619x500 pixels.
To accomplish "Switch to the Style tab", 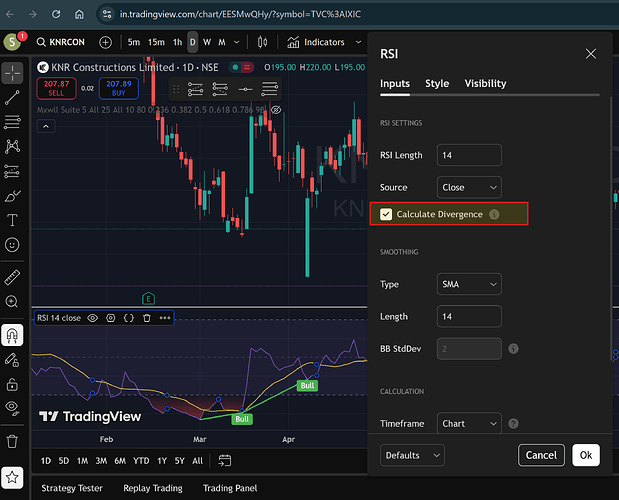I will point(437,84).
